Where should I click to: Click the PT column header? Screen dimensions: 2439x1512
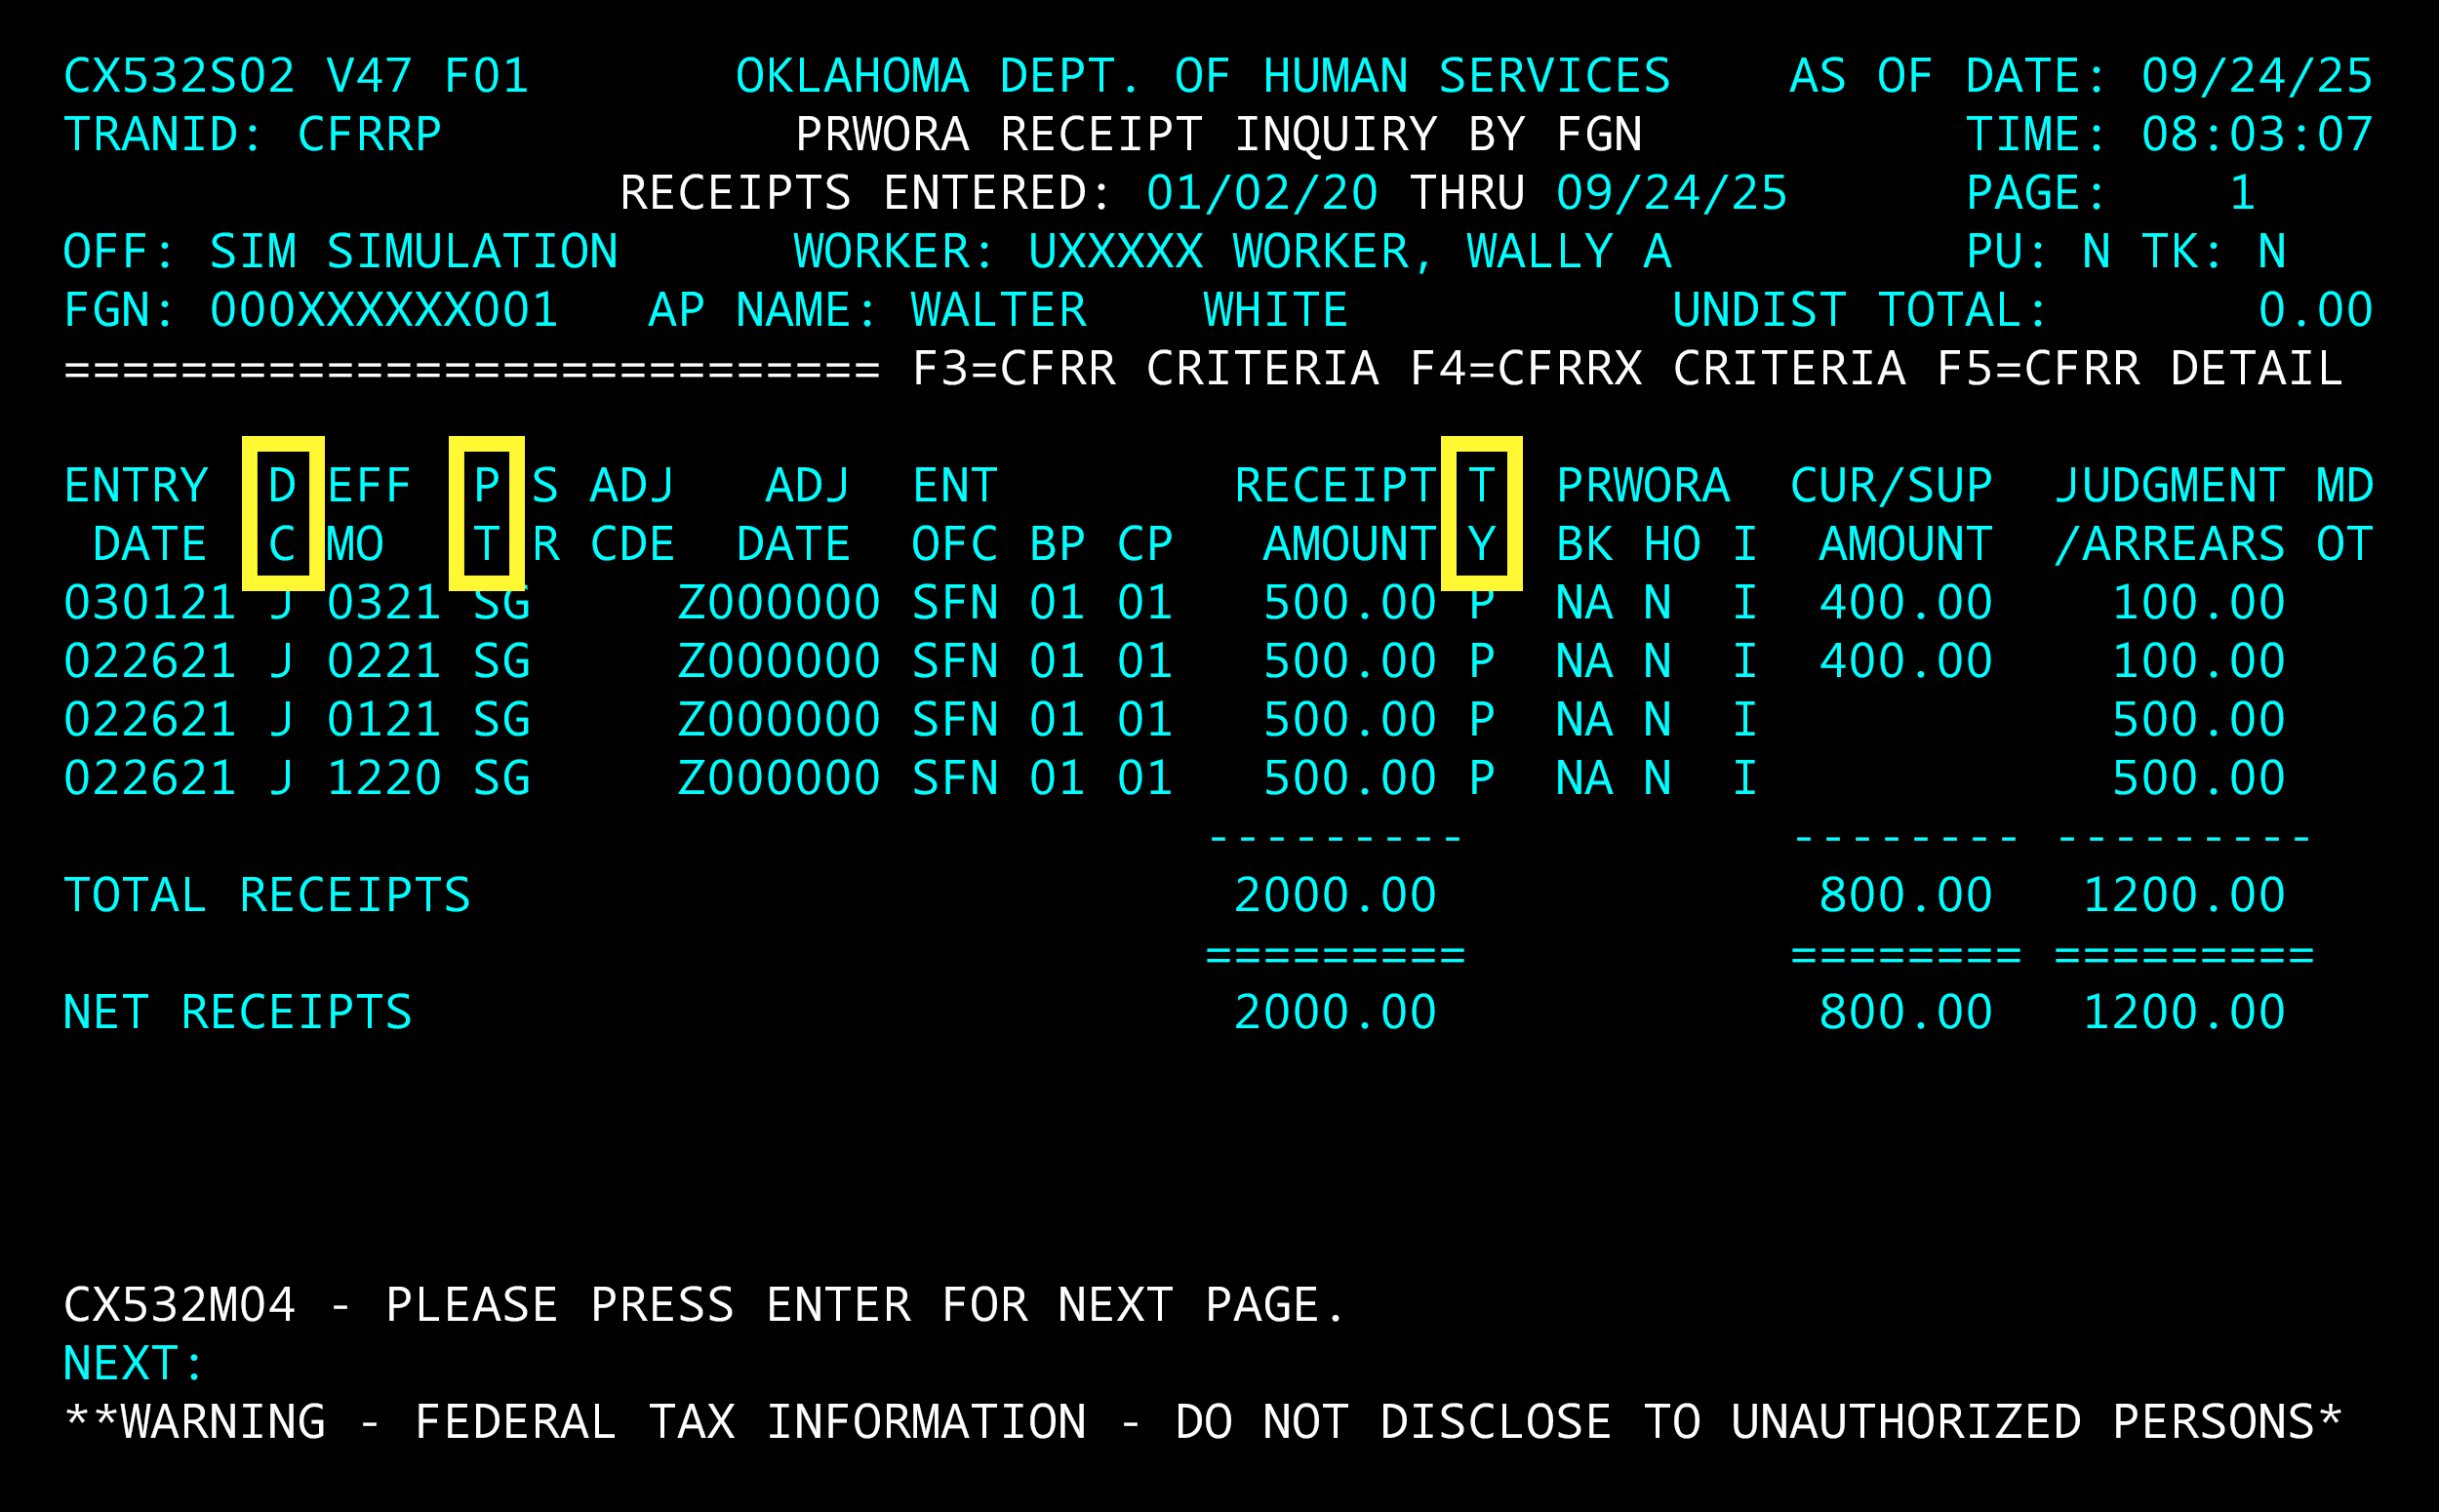coord(487,516)
